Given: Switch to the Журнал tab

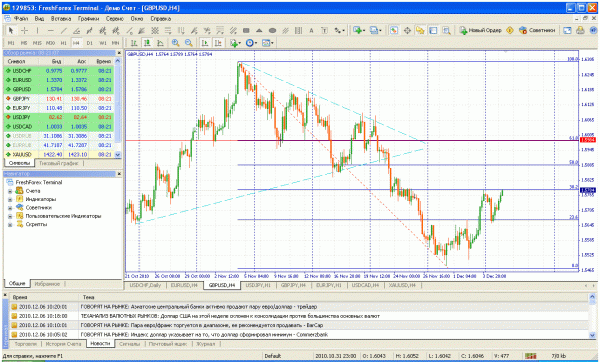Looking at the screenshot, I should (205, 344).
